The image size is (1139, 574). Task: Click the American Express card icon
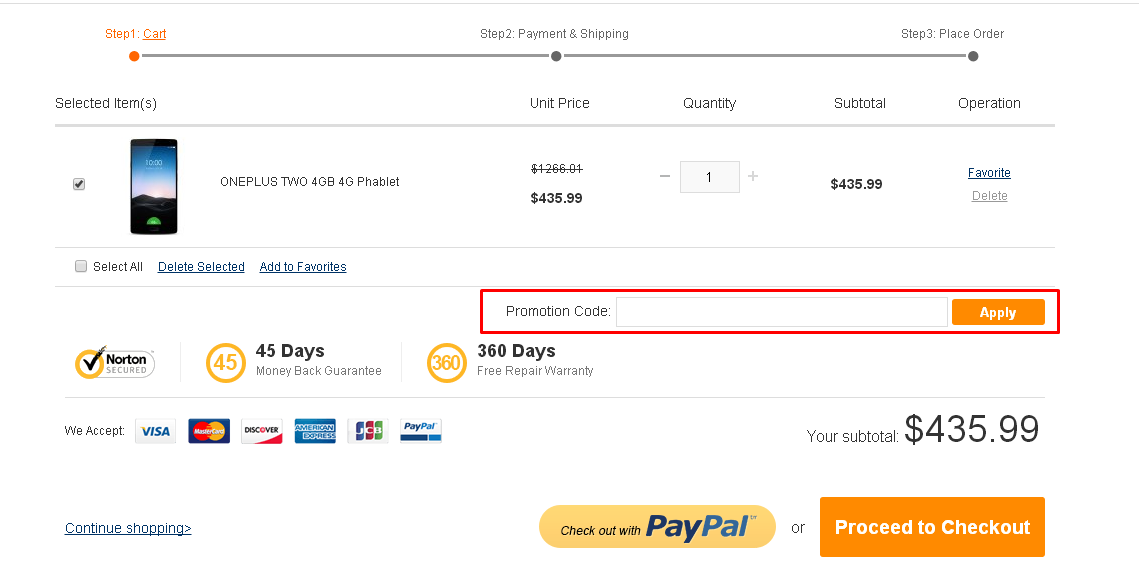coord(315,431)
